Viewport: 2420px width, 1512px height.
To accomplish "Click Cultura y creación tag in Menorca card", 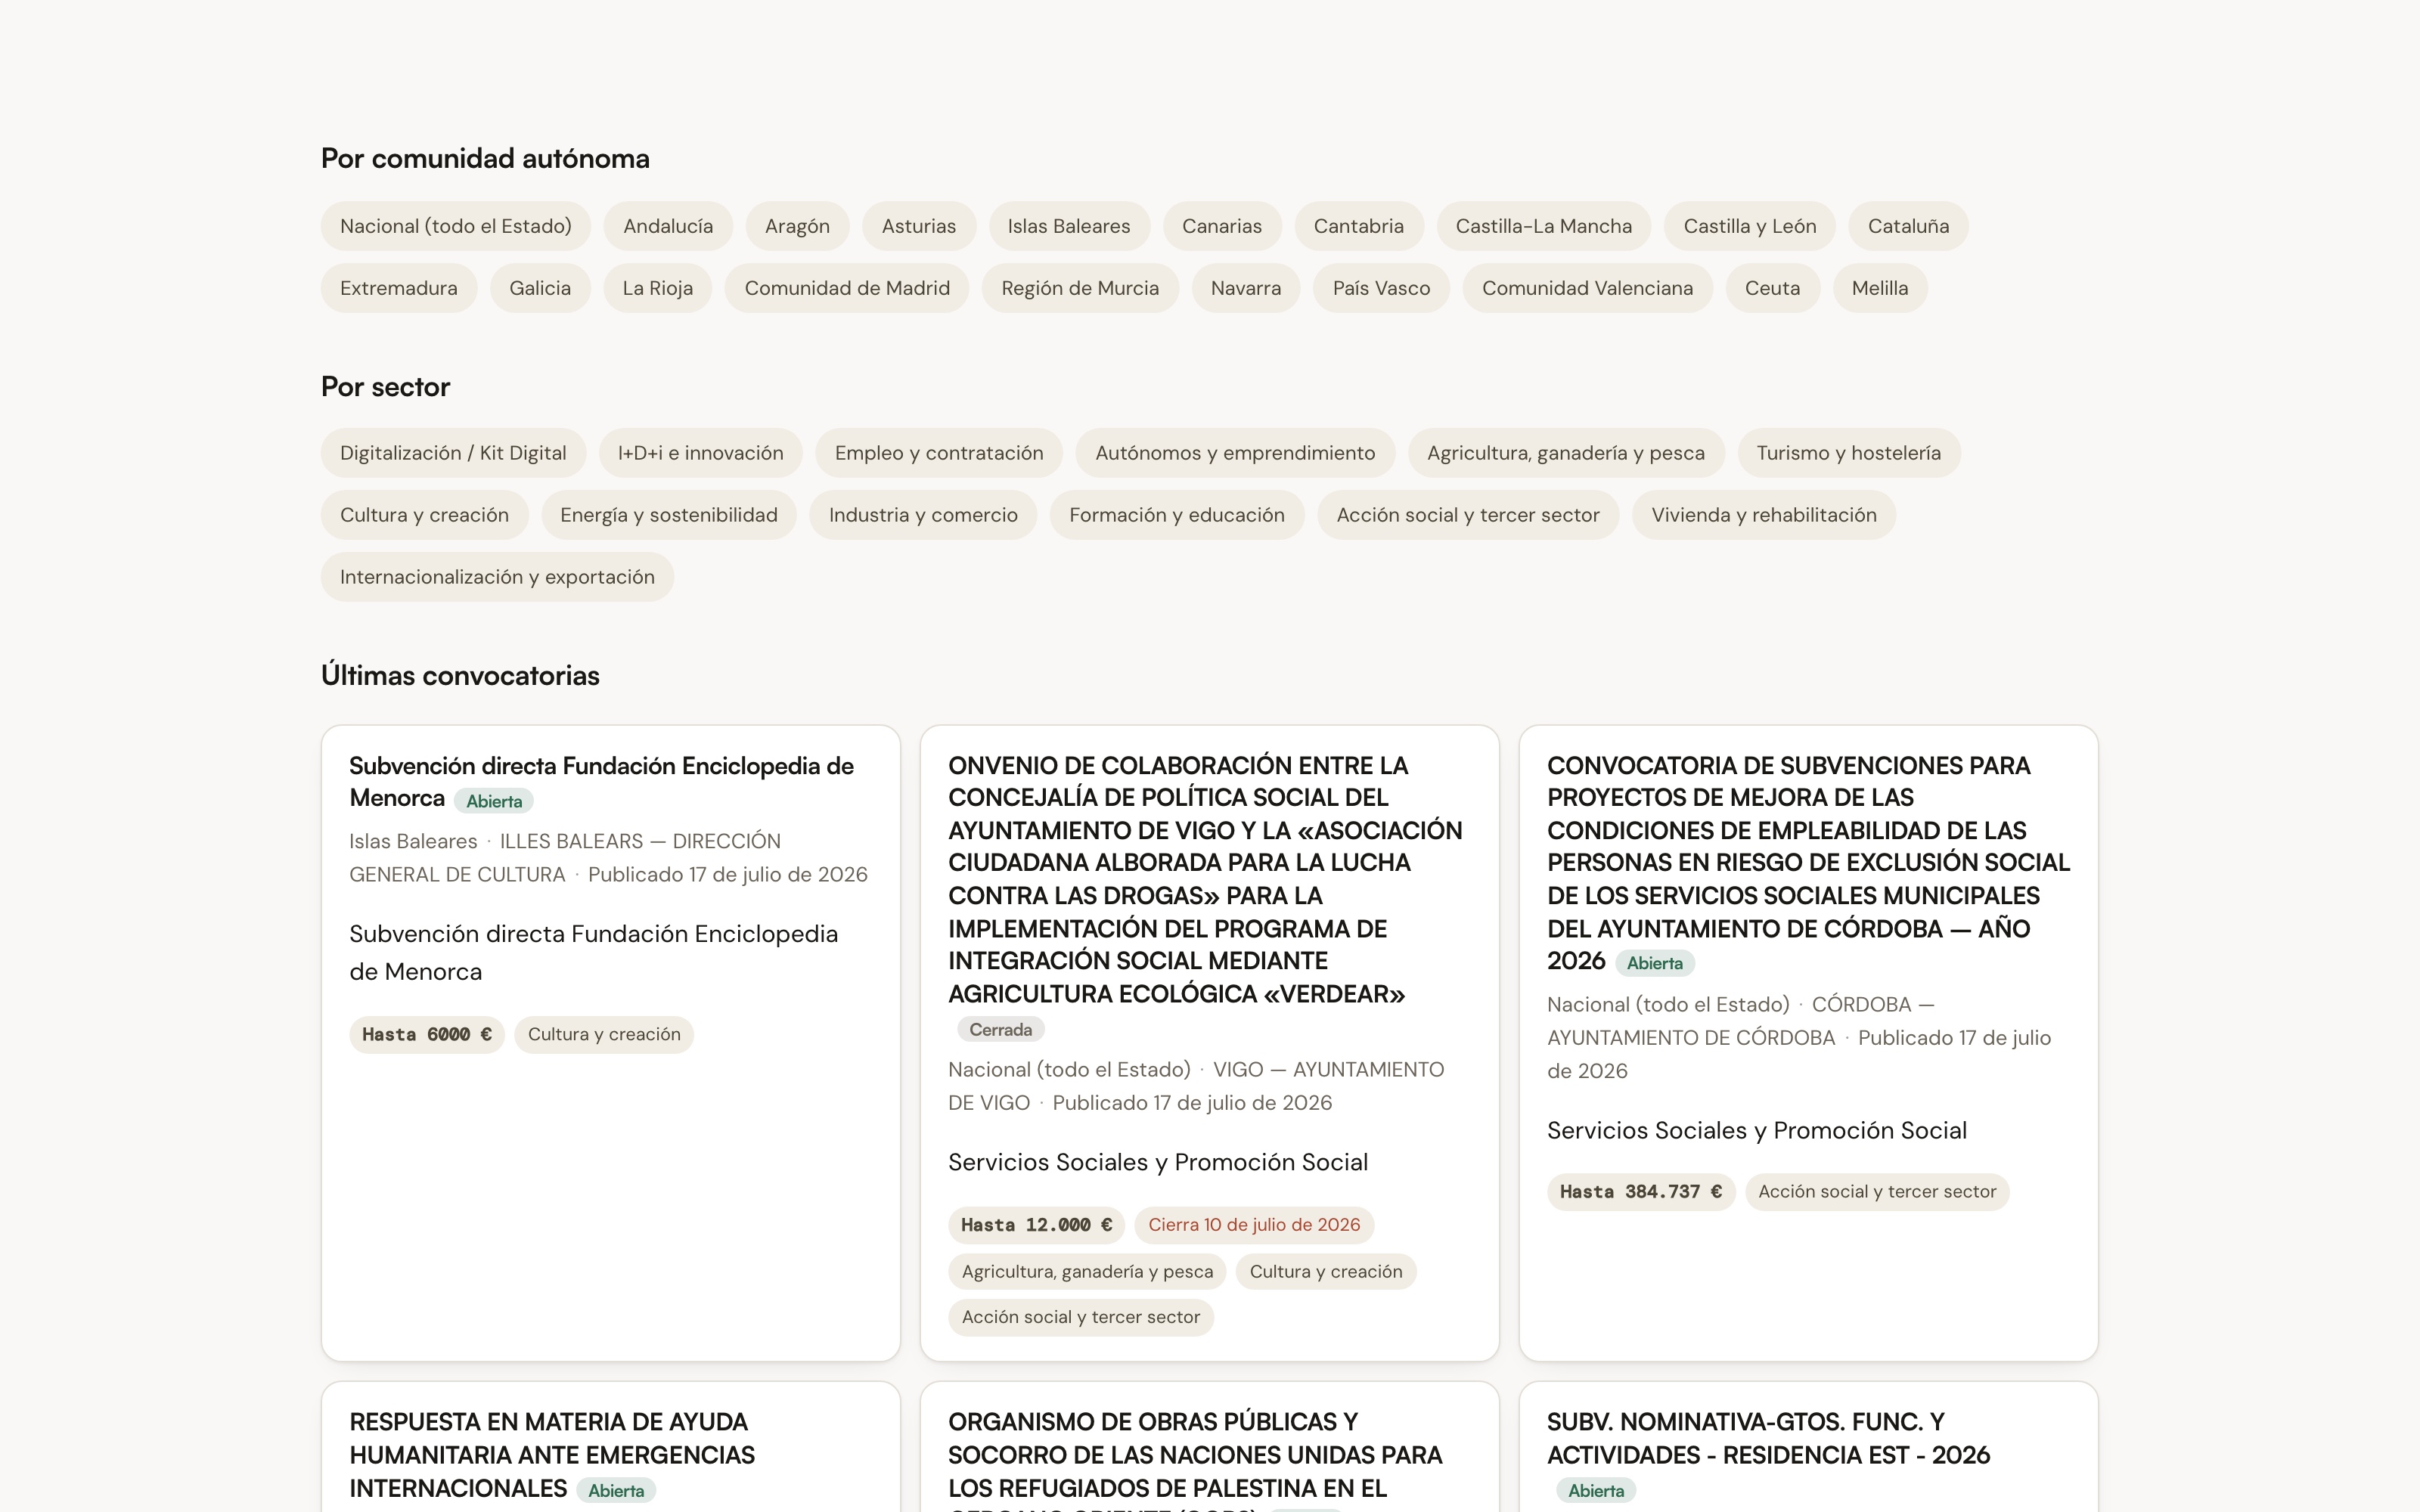I will coord(604,1035).
